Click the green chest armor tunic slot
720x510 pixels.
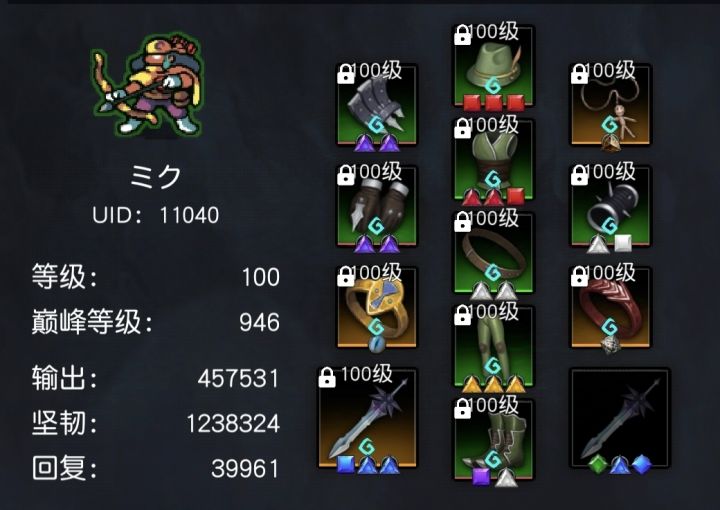click(x=494, y=159)
